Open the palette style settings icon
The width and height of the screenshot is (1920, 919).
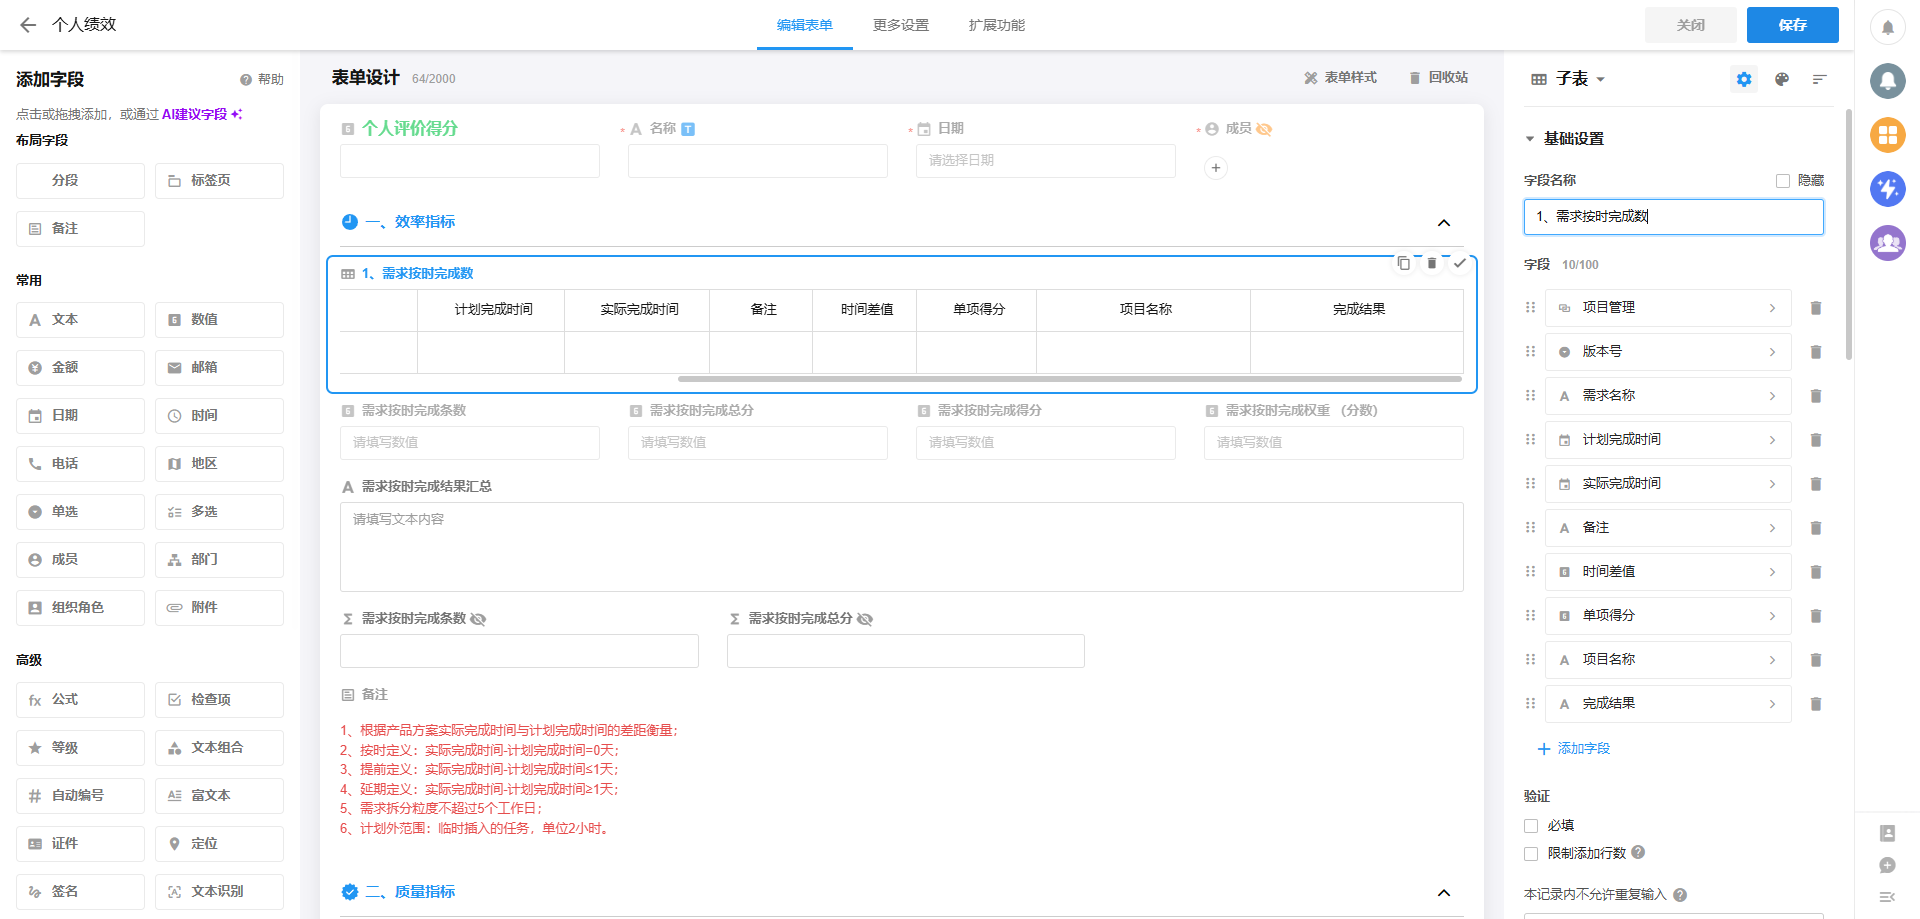1782,79
